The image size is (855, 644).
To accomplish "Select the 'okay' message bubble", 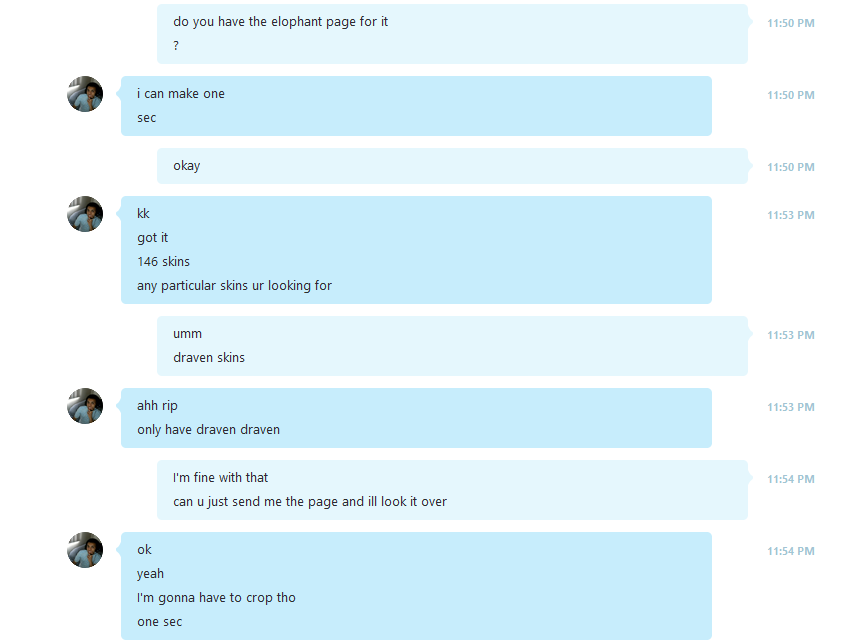I will click(452, 166).
